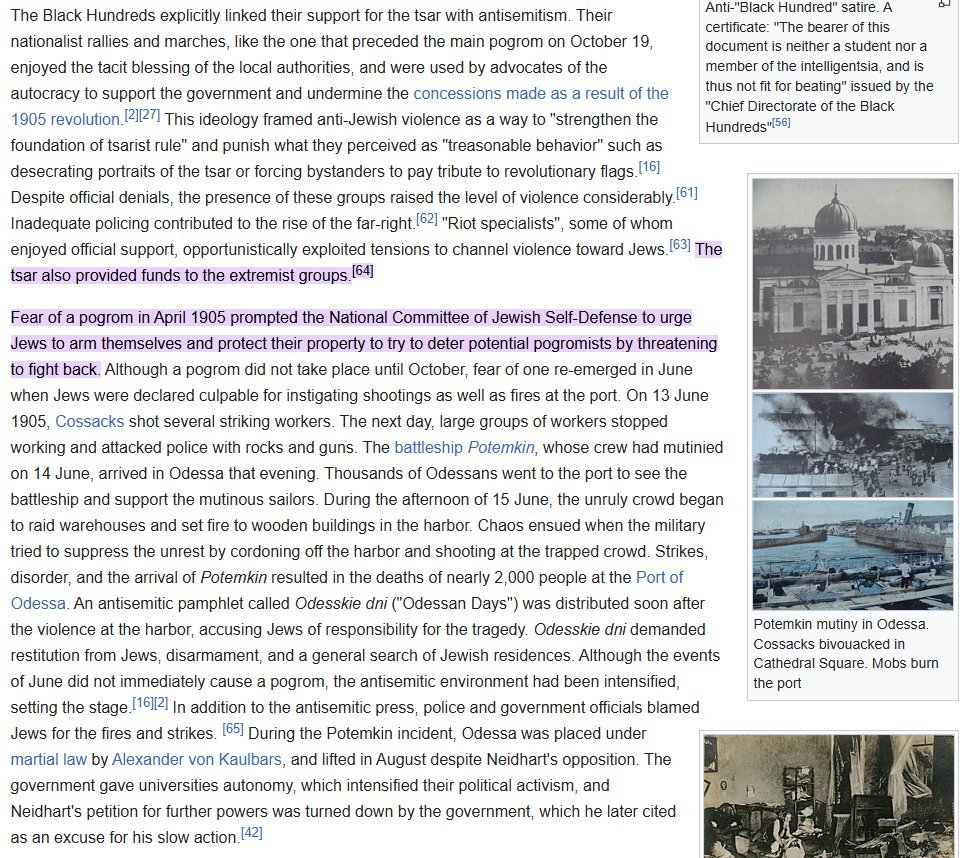Screen dimensions: 966x858
Task: Follow the Cossacks link
Action: 89,421
